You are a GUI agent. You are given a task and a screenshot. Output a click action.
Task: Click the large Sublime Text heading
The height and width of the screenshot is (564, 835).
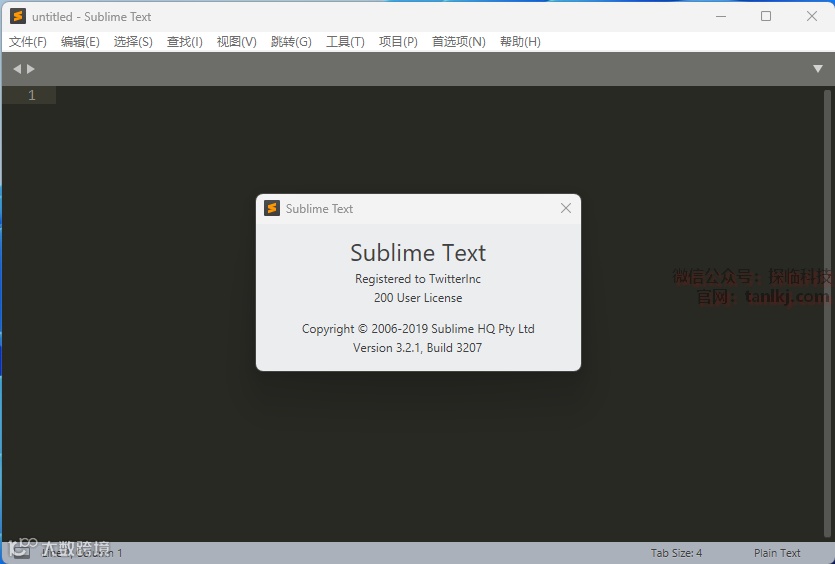418,253
